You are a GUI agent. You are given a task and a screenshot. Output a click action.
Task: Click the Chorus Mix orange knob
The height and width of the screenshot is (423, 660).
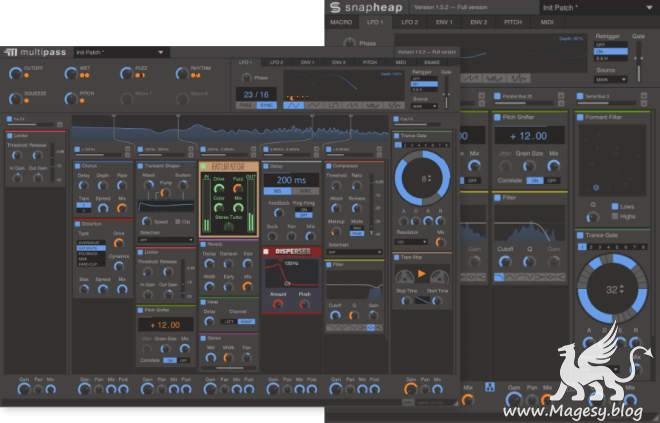coord(122,208)
